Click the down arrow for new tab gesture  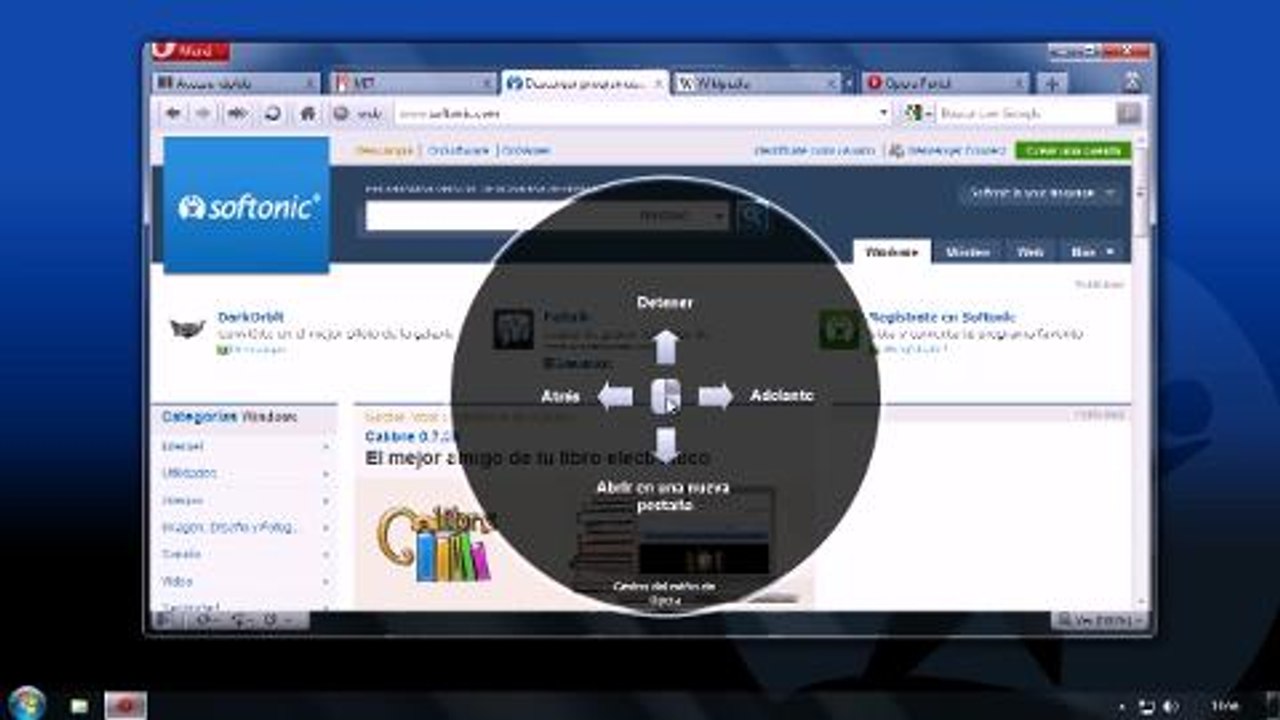(666, 446)
